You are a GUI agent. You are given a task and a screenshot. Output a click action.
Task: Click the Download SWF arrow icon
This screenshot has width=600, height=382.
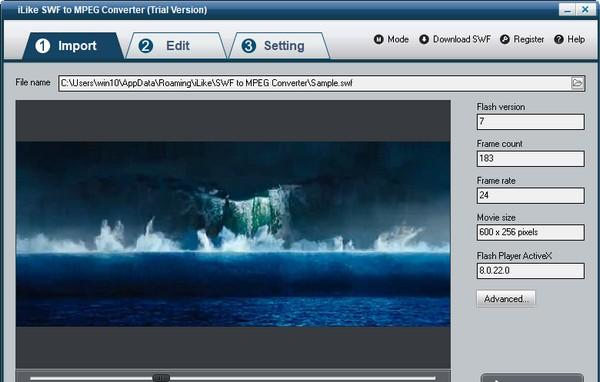click(424, 39)
